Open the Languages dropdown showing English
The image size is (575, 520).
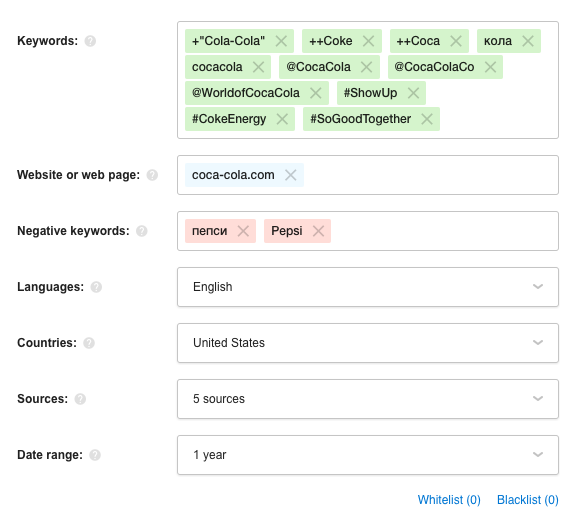[x=368, y=287]
